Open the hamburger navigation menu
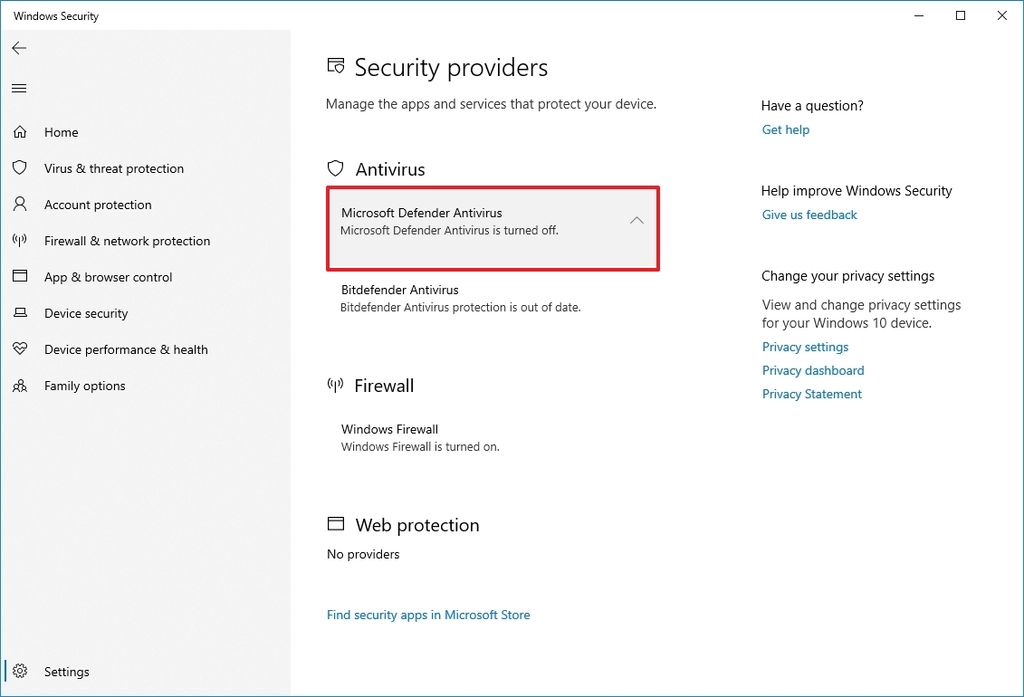 [18, 88]
